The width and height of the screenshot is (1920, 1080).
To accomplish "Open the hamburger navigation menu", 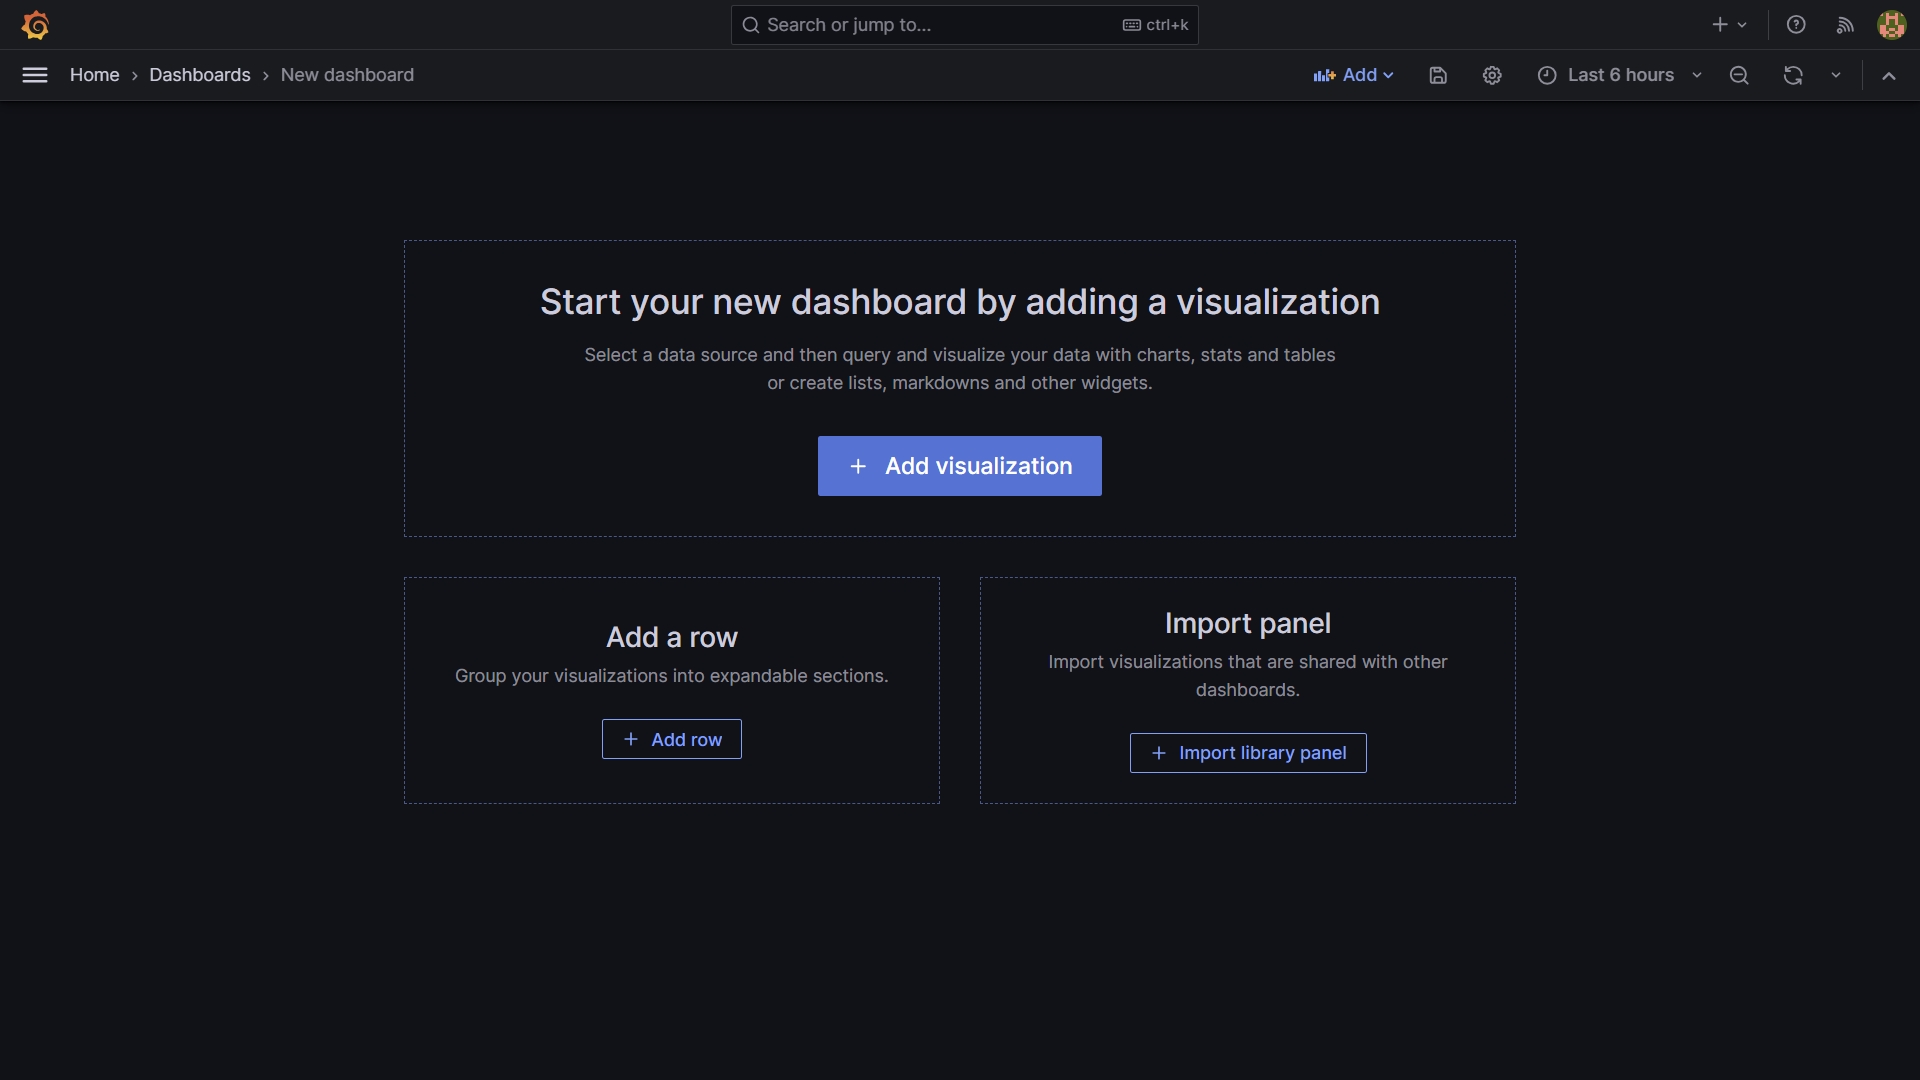I will click(35, 75).
